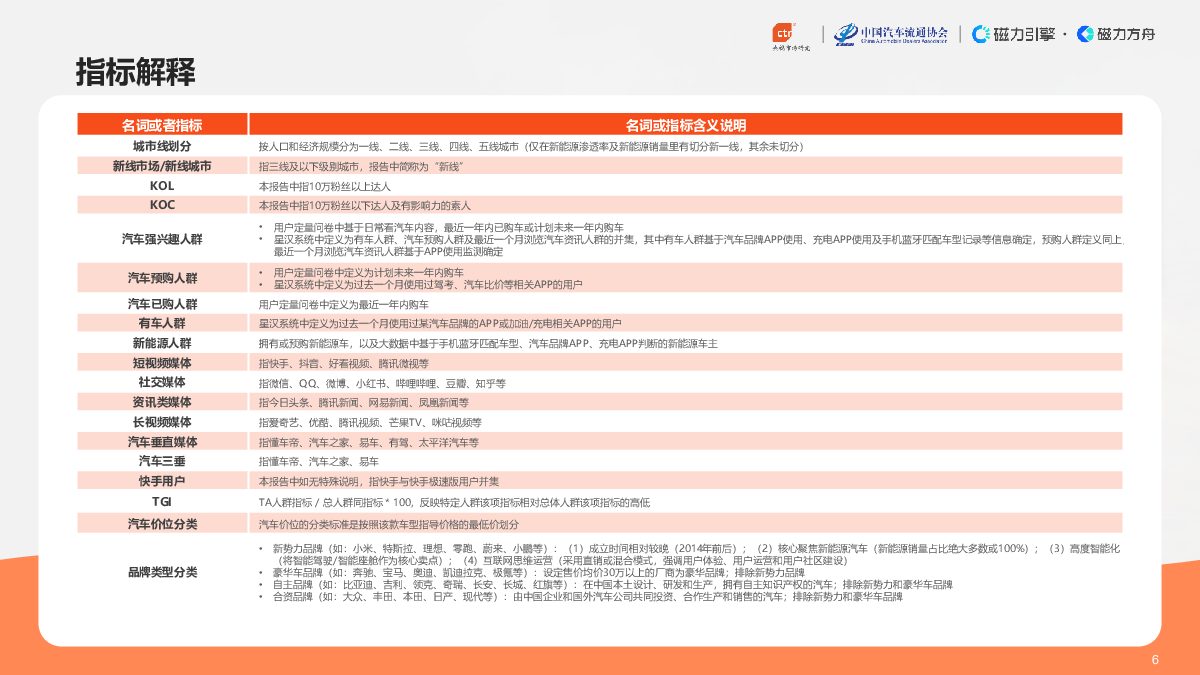
Task: Click the description 指微信、QQ、微博、小红书
Action: [382, 383]
